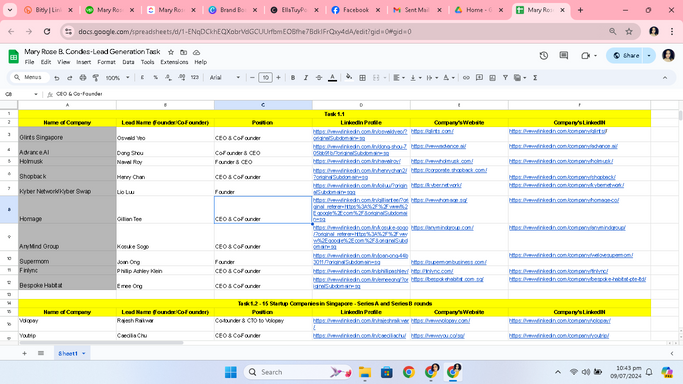Open the Glints Singapore website link
This screenshot has height=384, width=683.
432,131
